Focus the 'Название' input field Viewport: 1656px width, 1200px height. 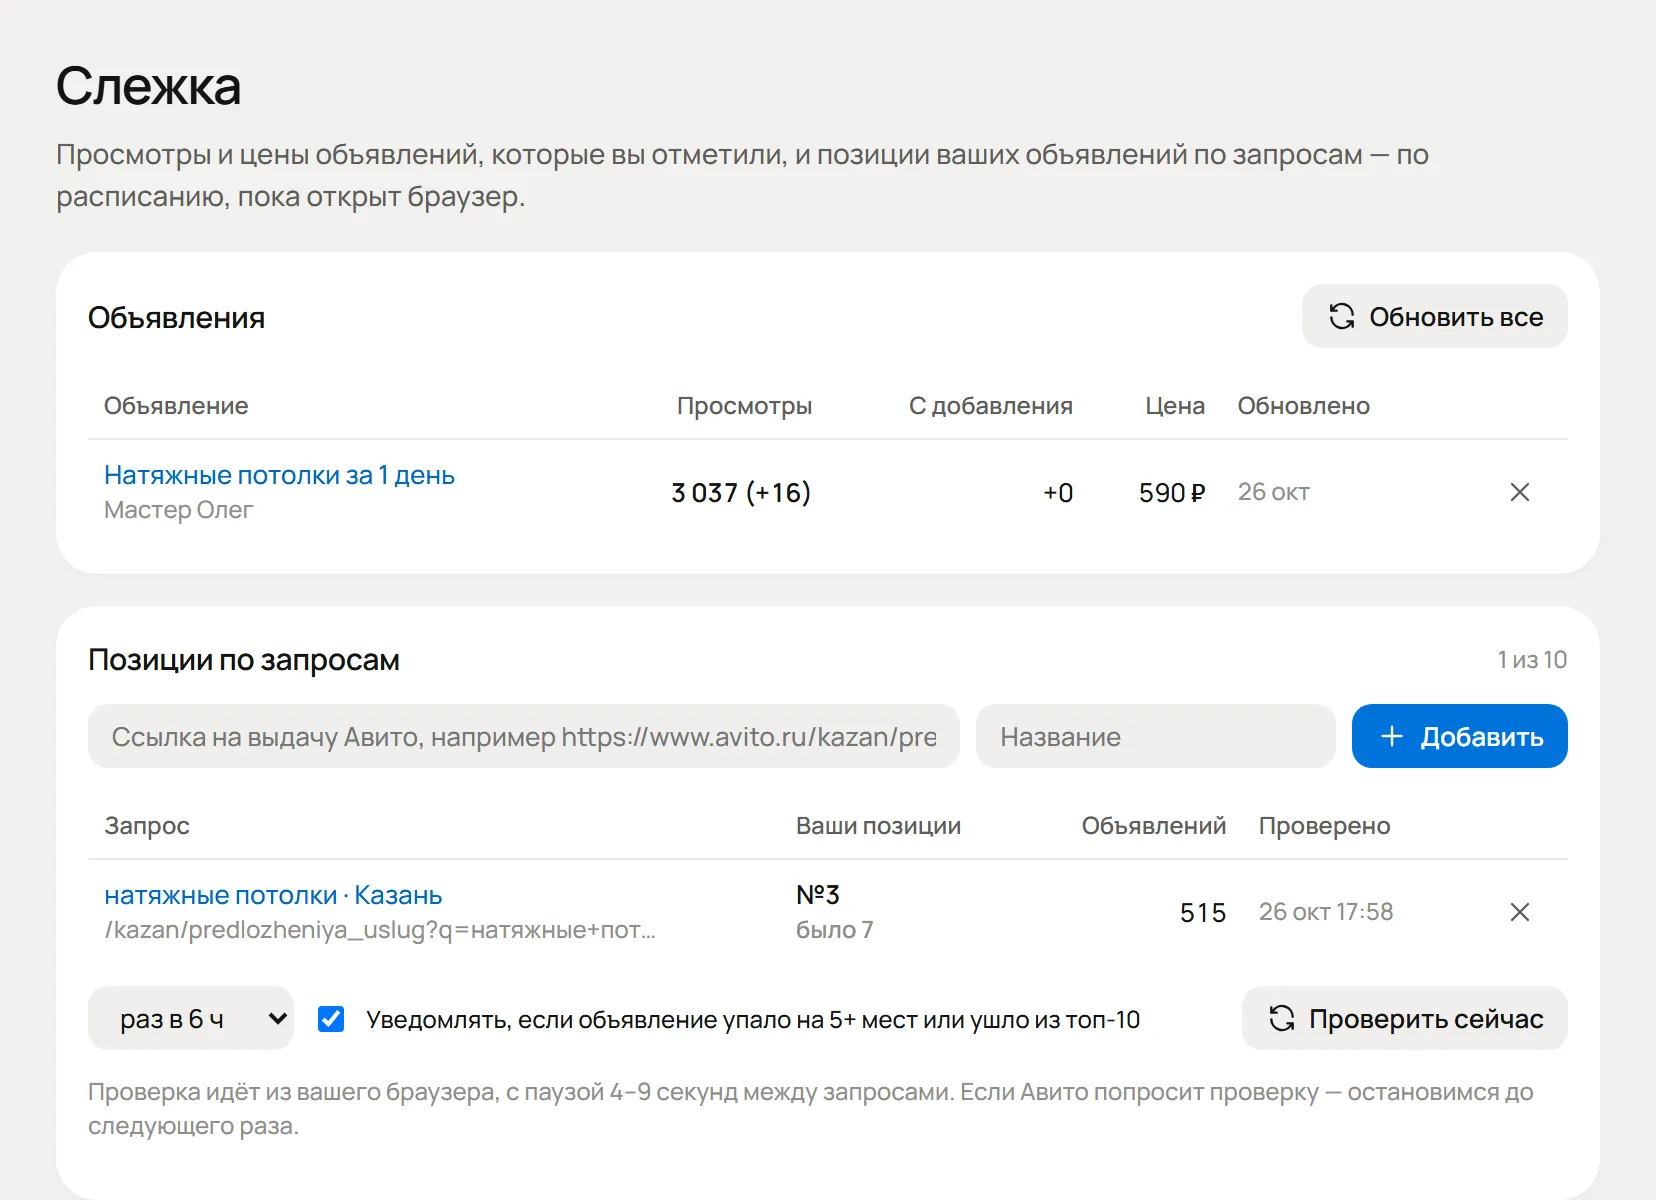[x=1156, y=737]
